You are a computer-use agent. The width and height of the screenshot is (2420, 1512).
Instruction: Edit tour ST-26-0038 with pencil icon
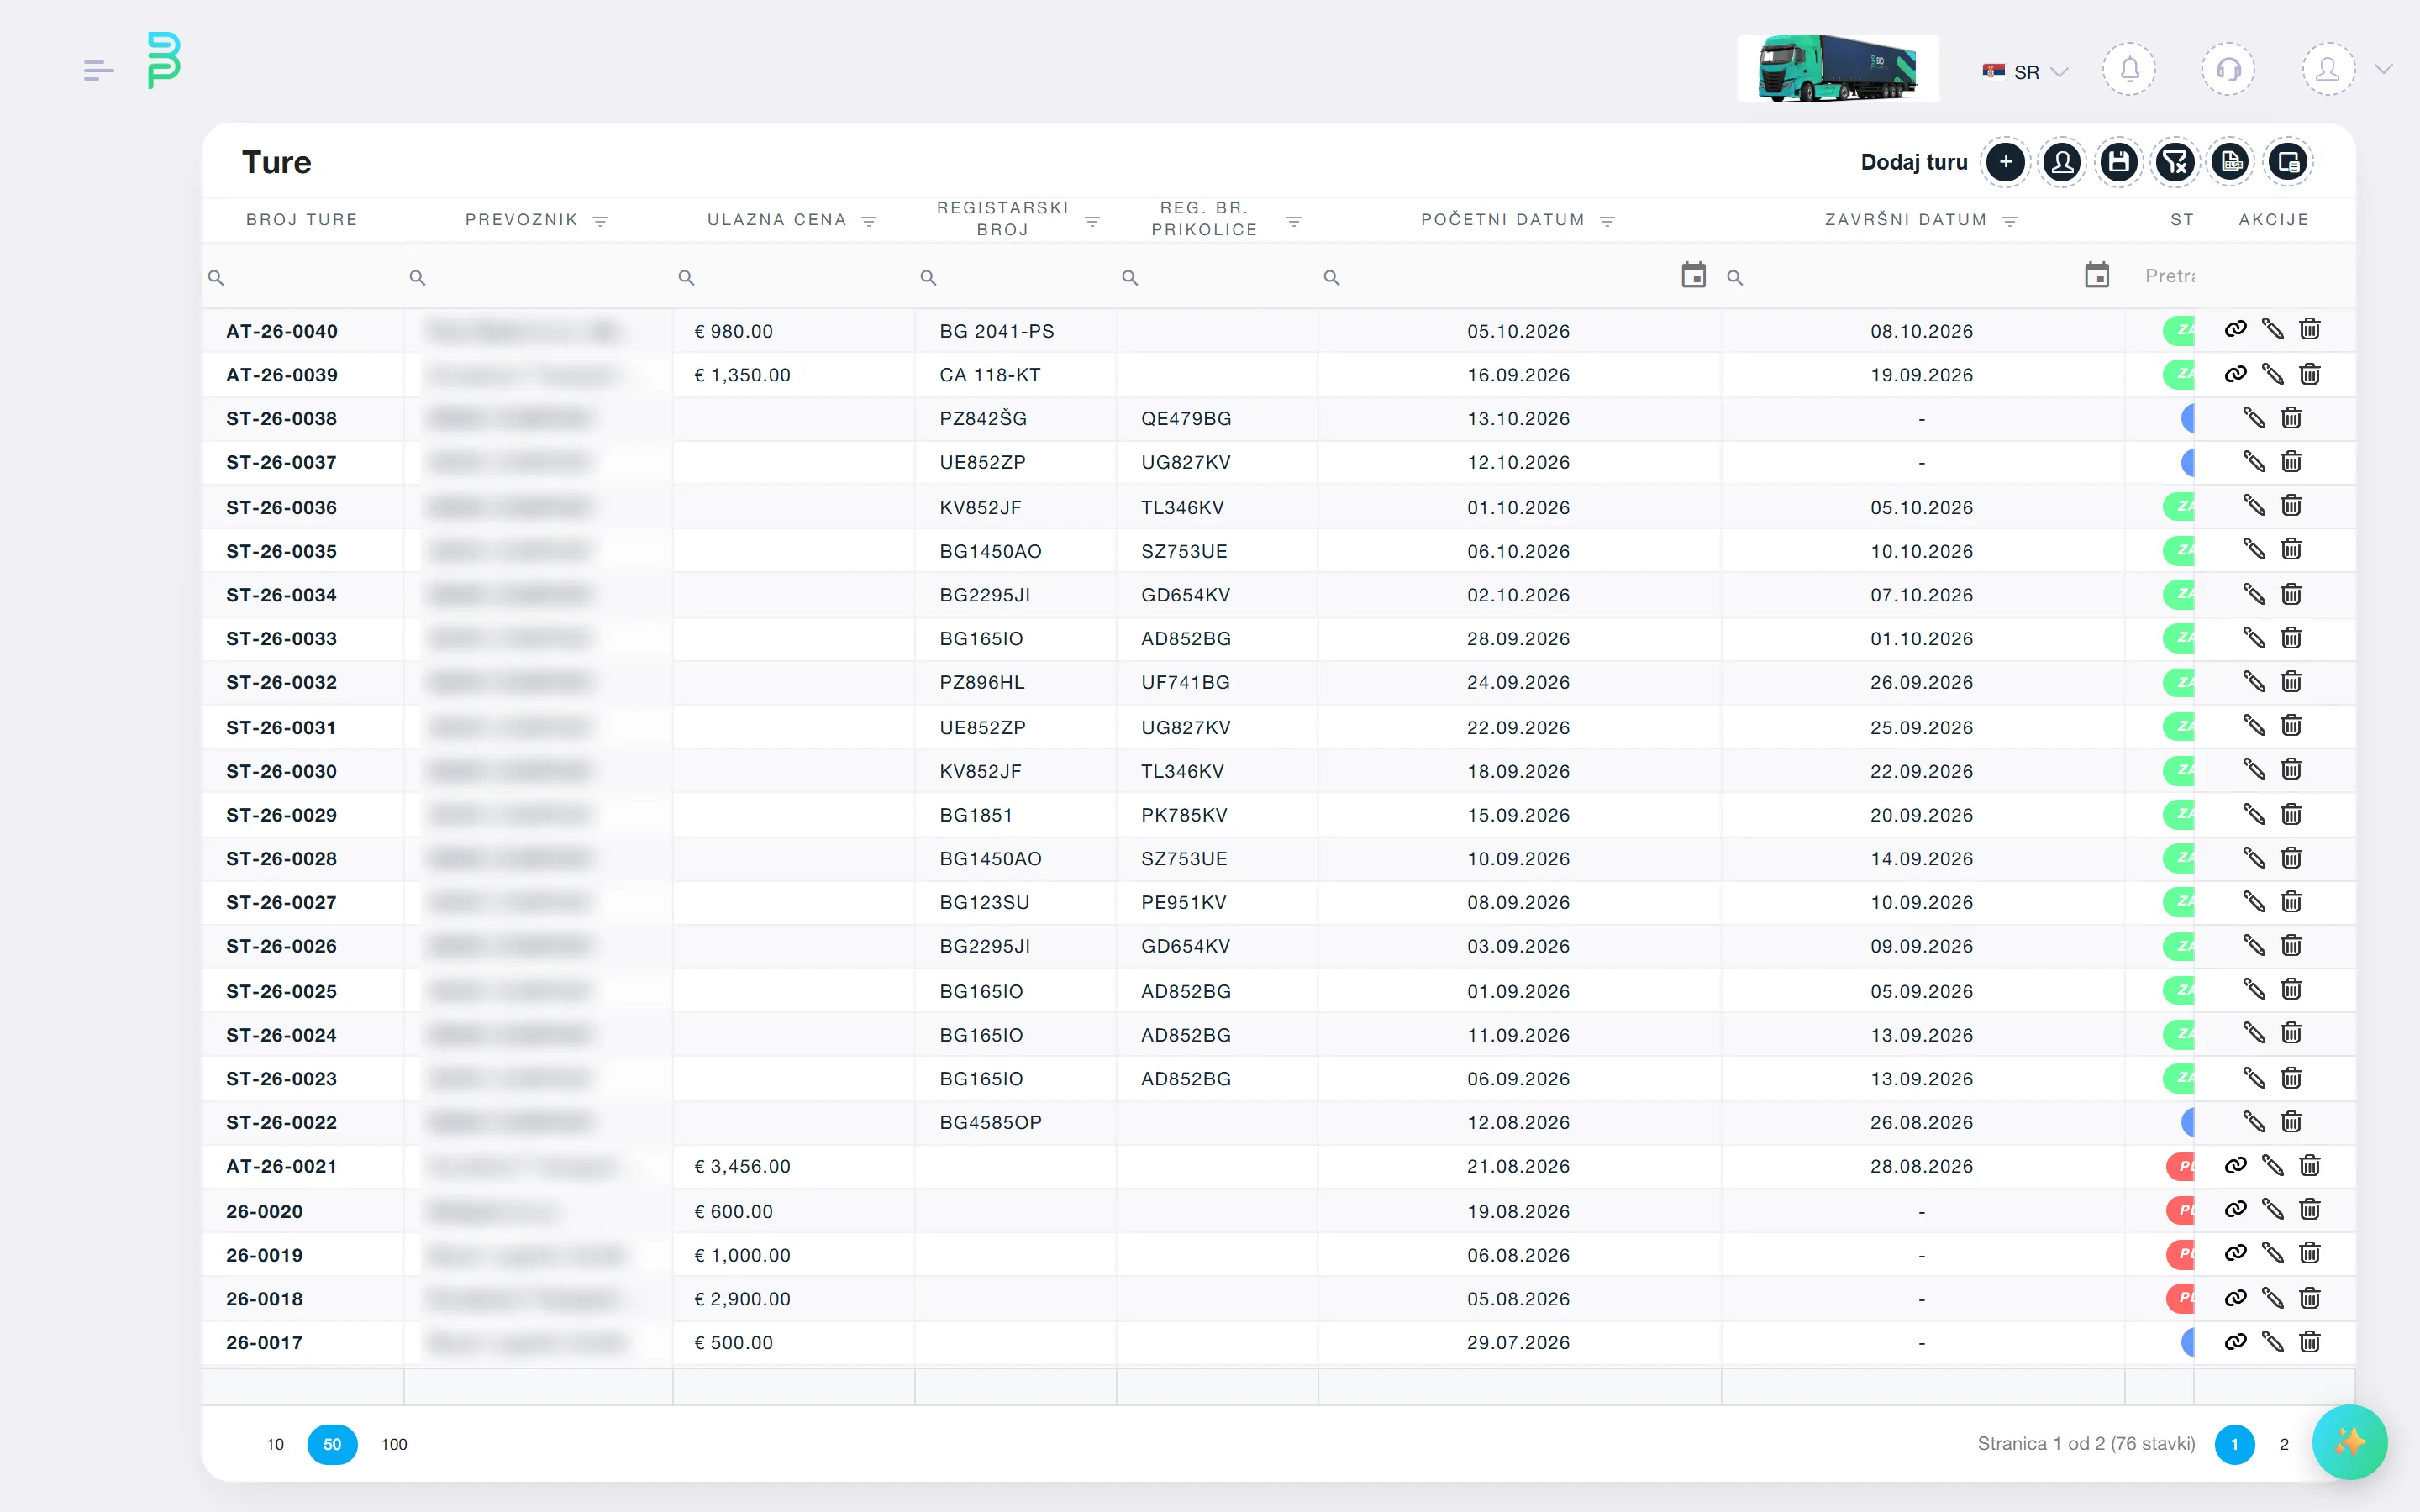pos(2254,418)
